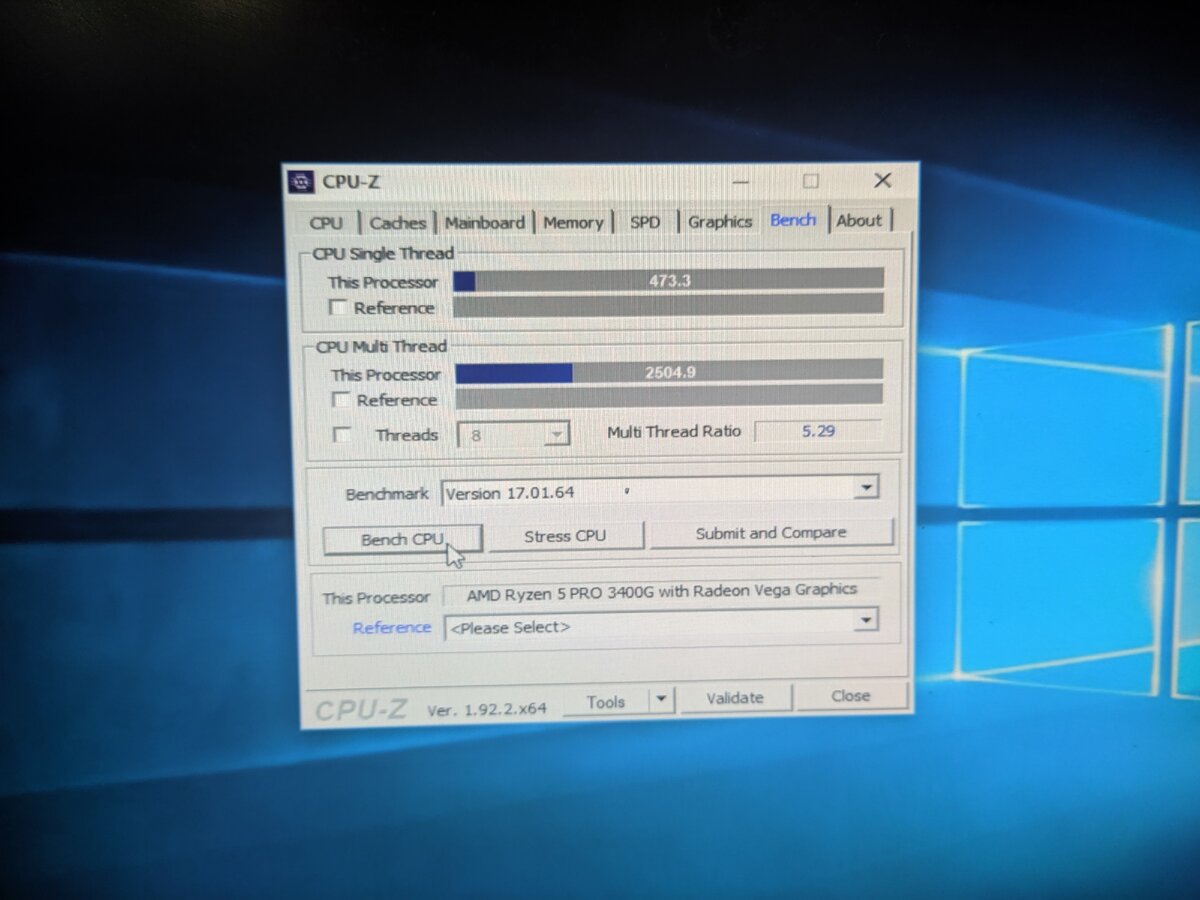The image size is (1200, 900).
Task: Click the Close button at bottom
Action: pos(851,696)
